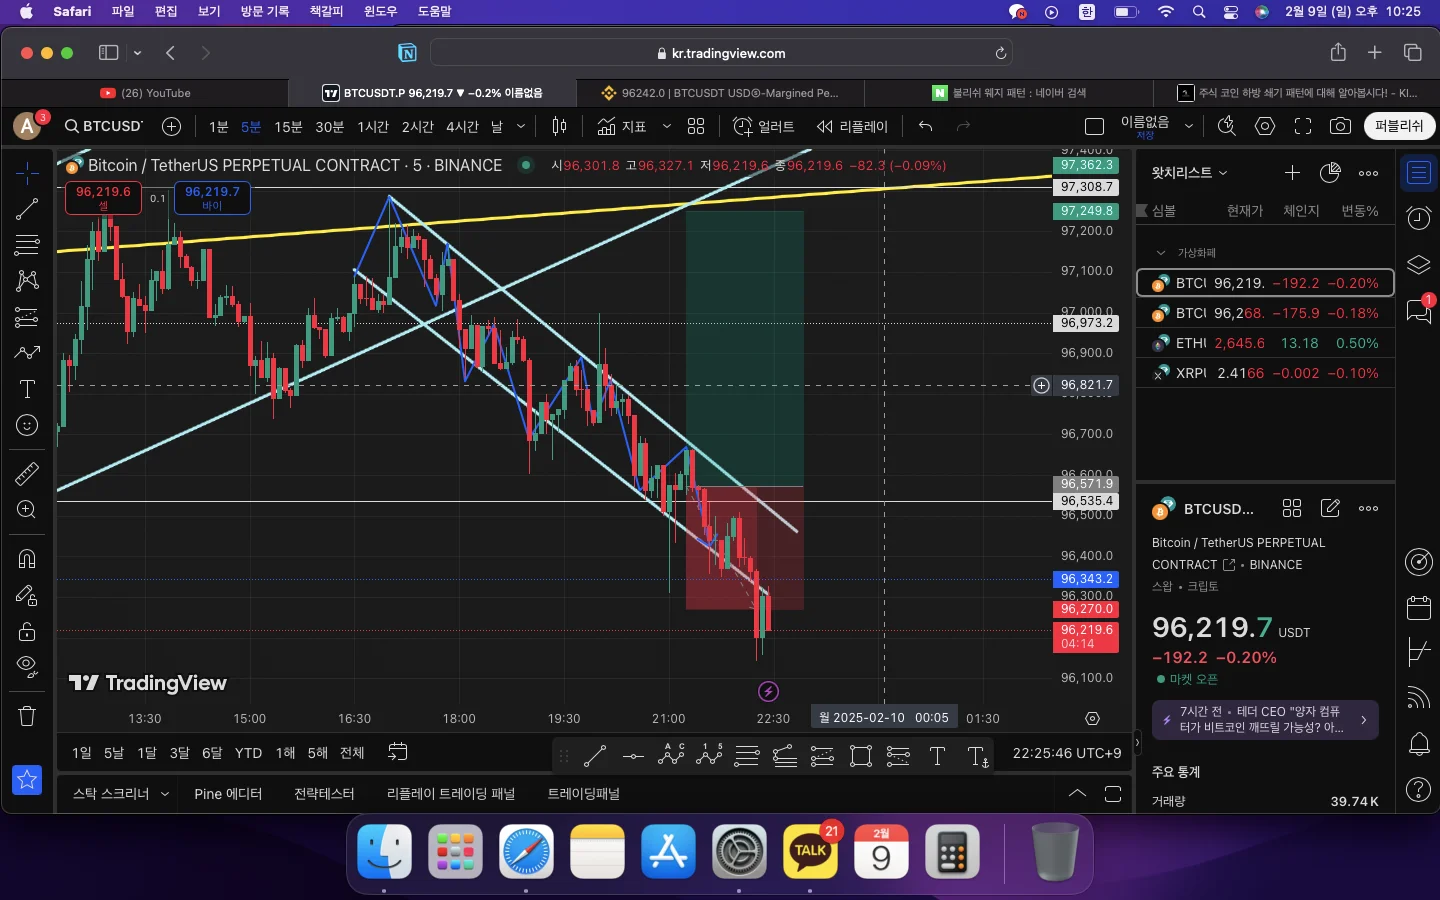Click the 퍼블리쉬 publish button

1399,126
